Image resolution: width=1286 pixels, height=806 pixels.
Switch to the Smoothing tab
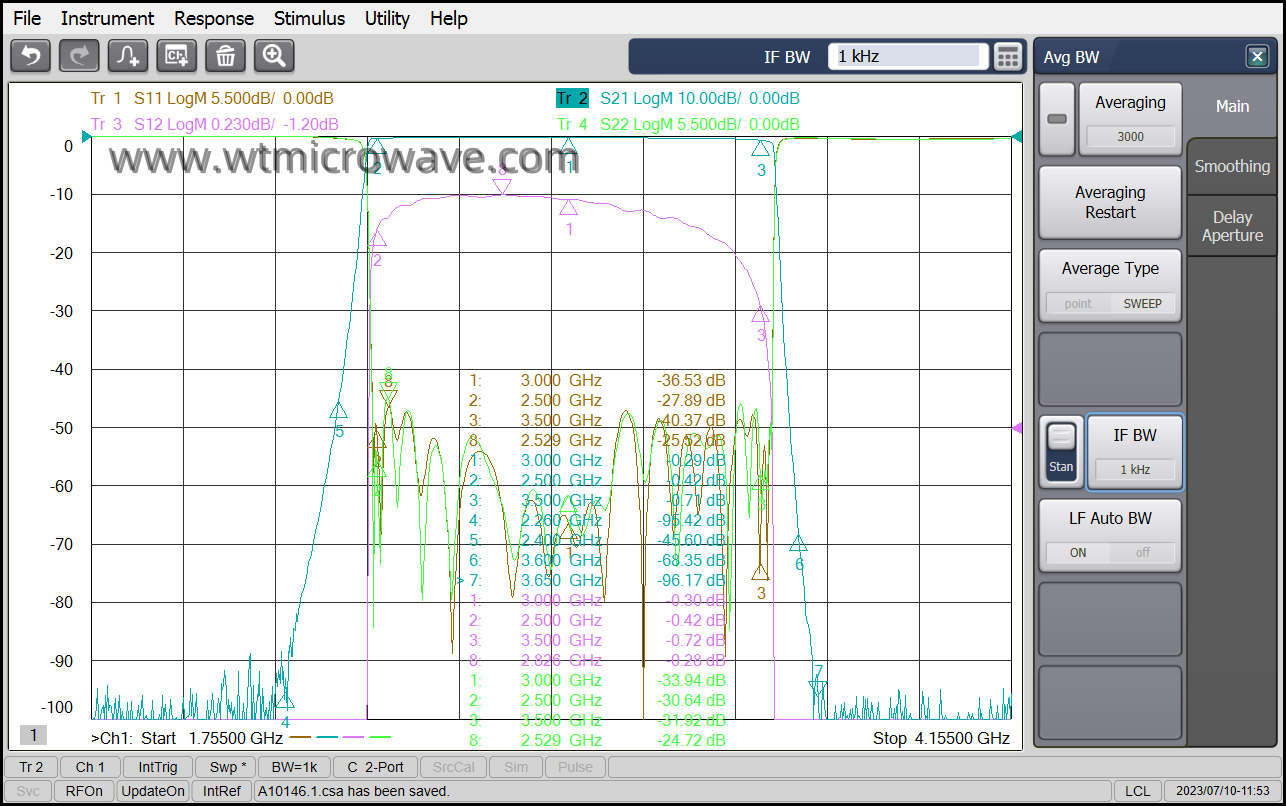(1232, 166)
